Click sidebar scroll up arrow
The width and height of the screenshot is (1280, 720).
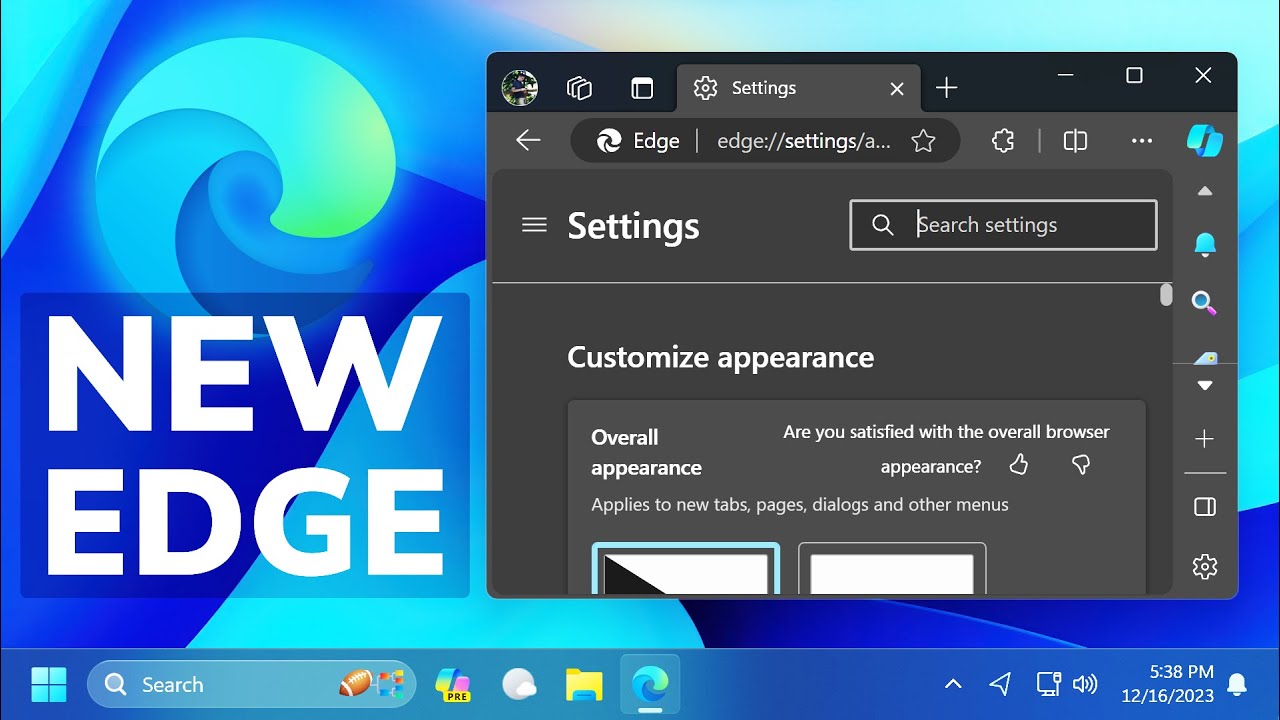[x=1205, y=191]
